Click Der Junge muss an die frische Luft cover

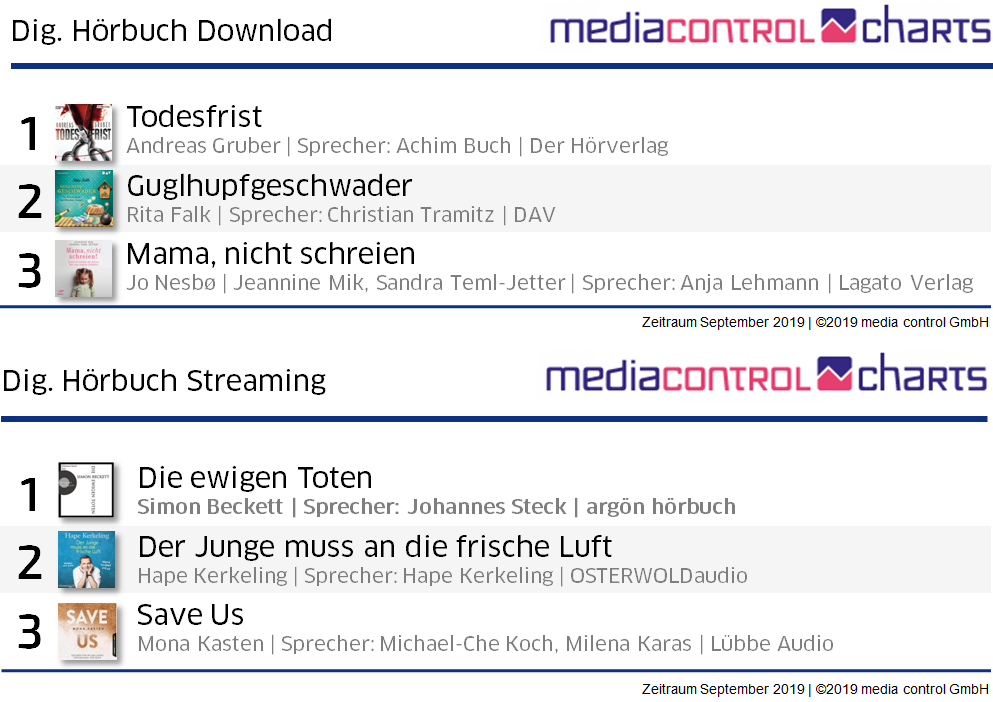86,559
